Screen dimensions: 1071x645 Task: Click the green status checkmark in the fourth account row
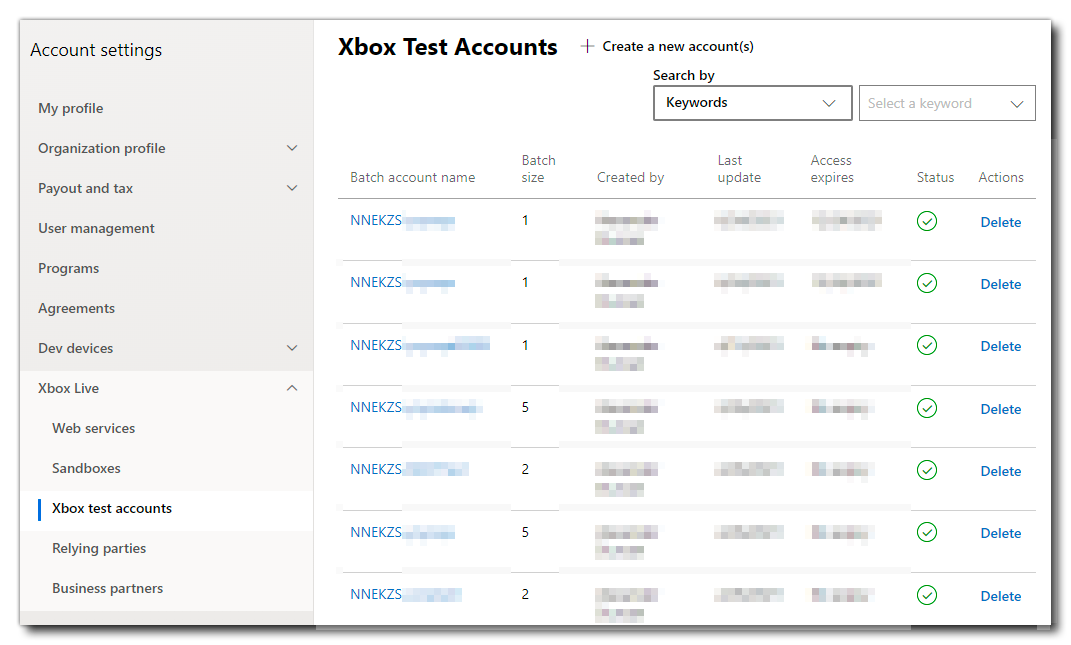[926, 409]
